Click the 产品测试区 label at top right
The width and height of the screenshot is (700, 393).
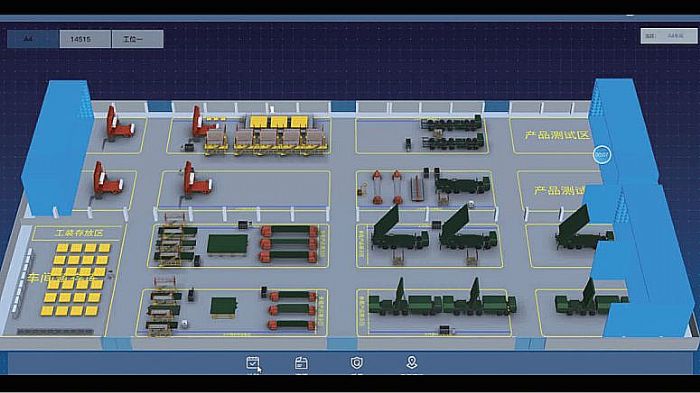click(x=557, y=135)
